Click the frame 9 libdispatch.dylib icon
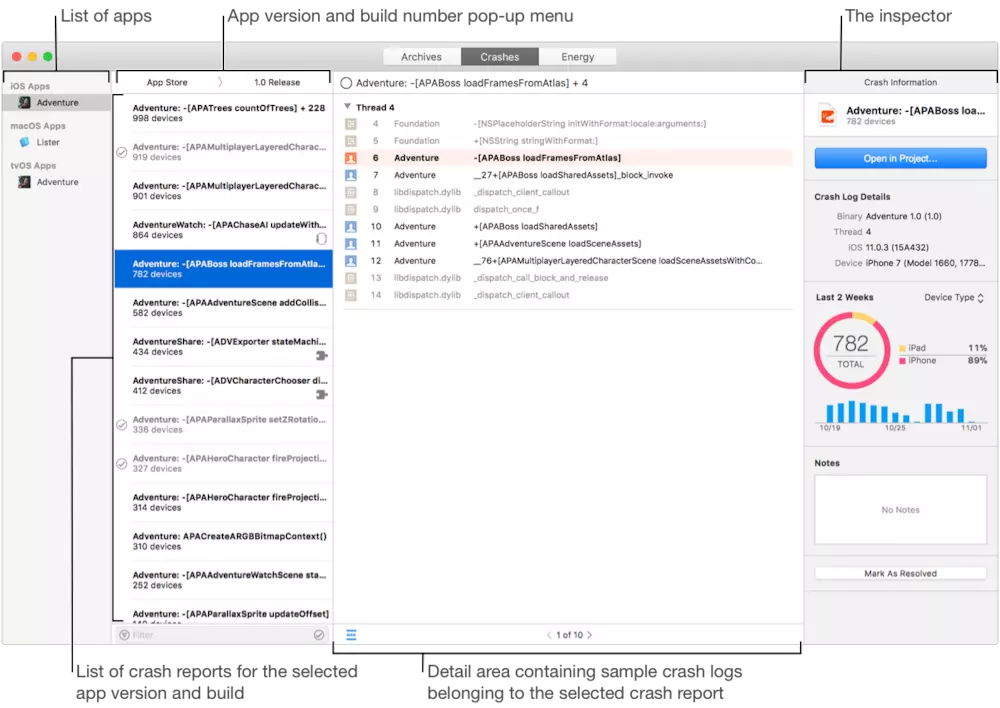The image size is (1000, 708). 351,209
